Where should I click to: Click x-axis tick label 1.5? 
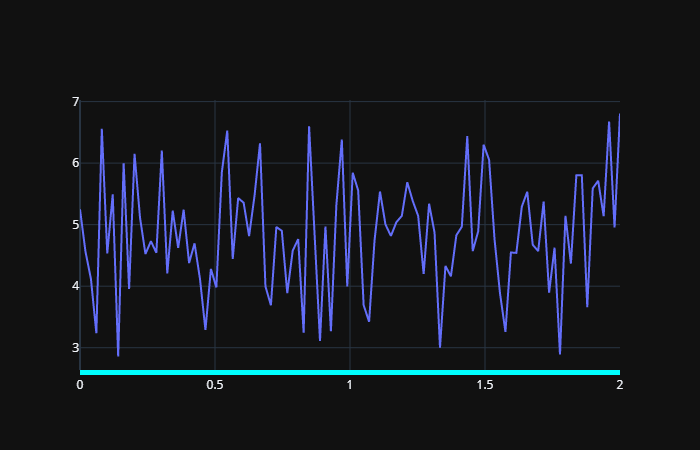point(485,385)
